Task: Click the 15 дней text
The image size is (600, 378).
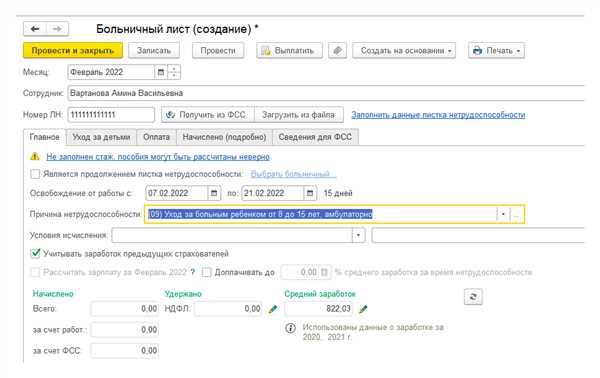Action: coord(338,193)
